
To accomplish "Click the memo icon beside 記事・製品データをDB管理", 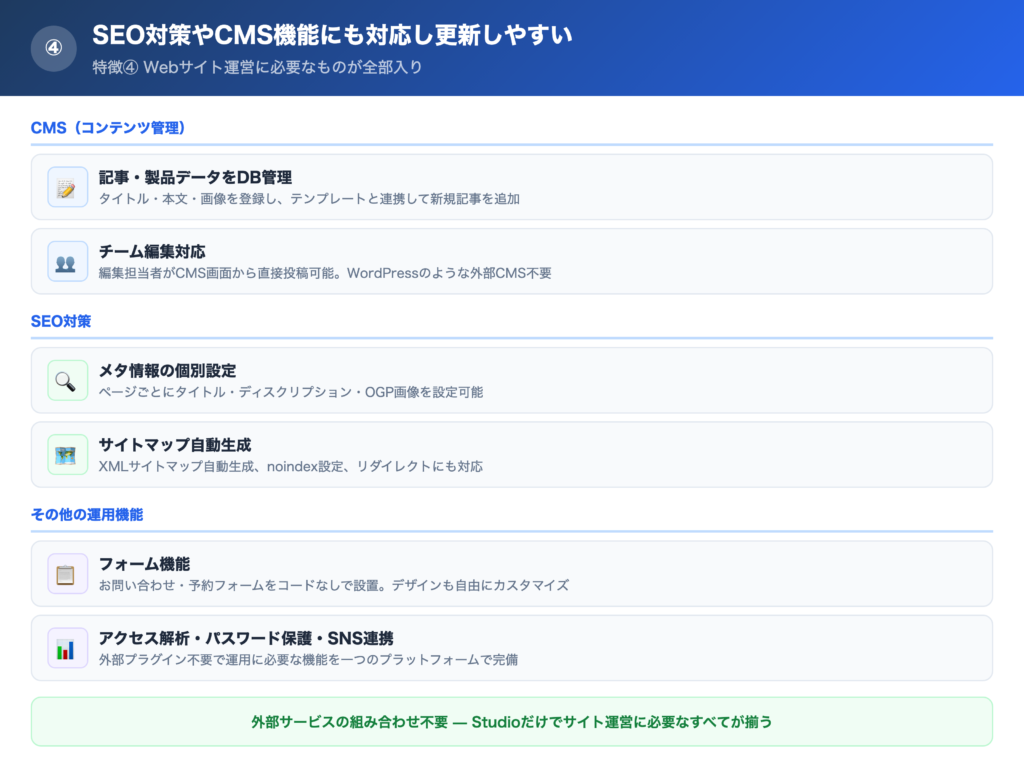I will 66,186.
